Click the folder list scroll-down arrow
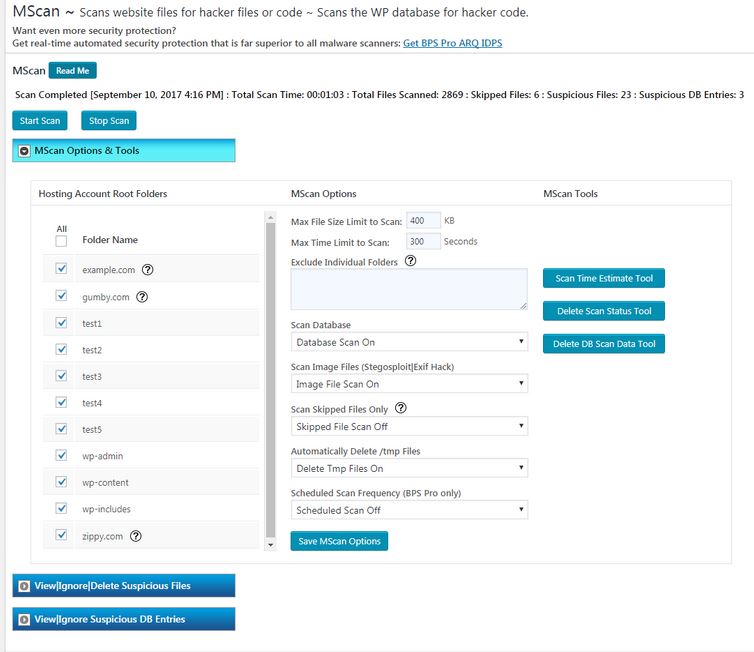The image size is (754, 652). (271, 544)
